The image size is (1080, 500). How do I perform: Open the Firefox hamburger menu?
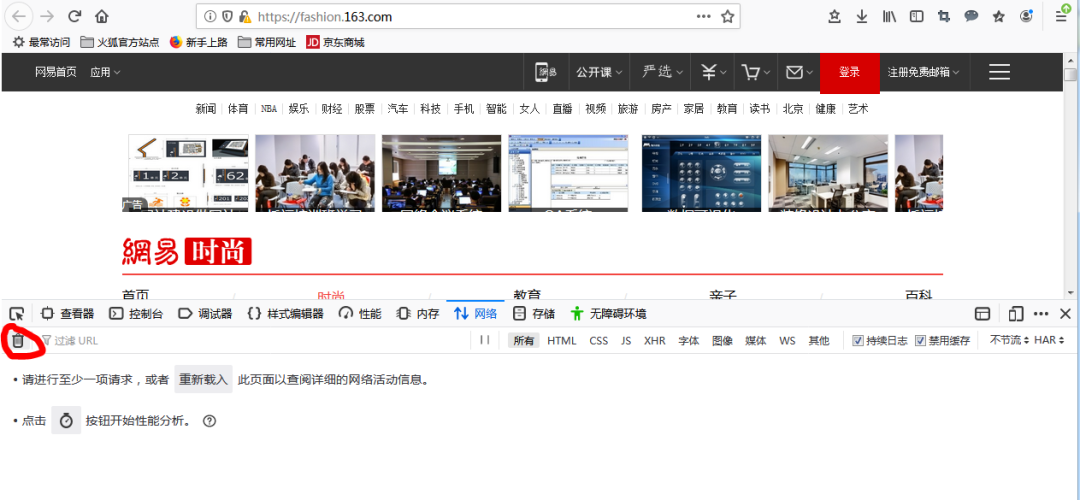point(1061,17)
